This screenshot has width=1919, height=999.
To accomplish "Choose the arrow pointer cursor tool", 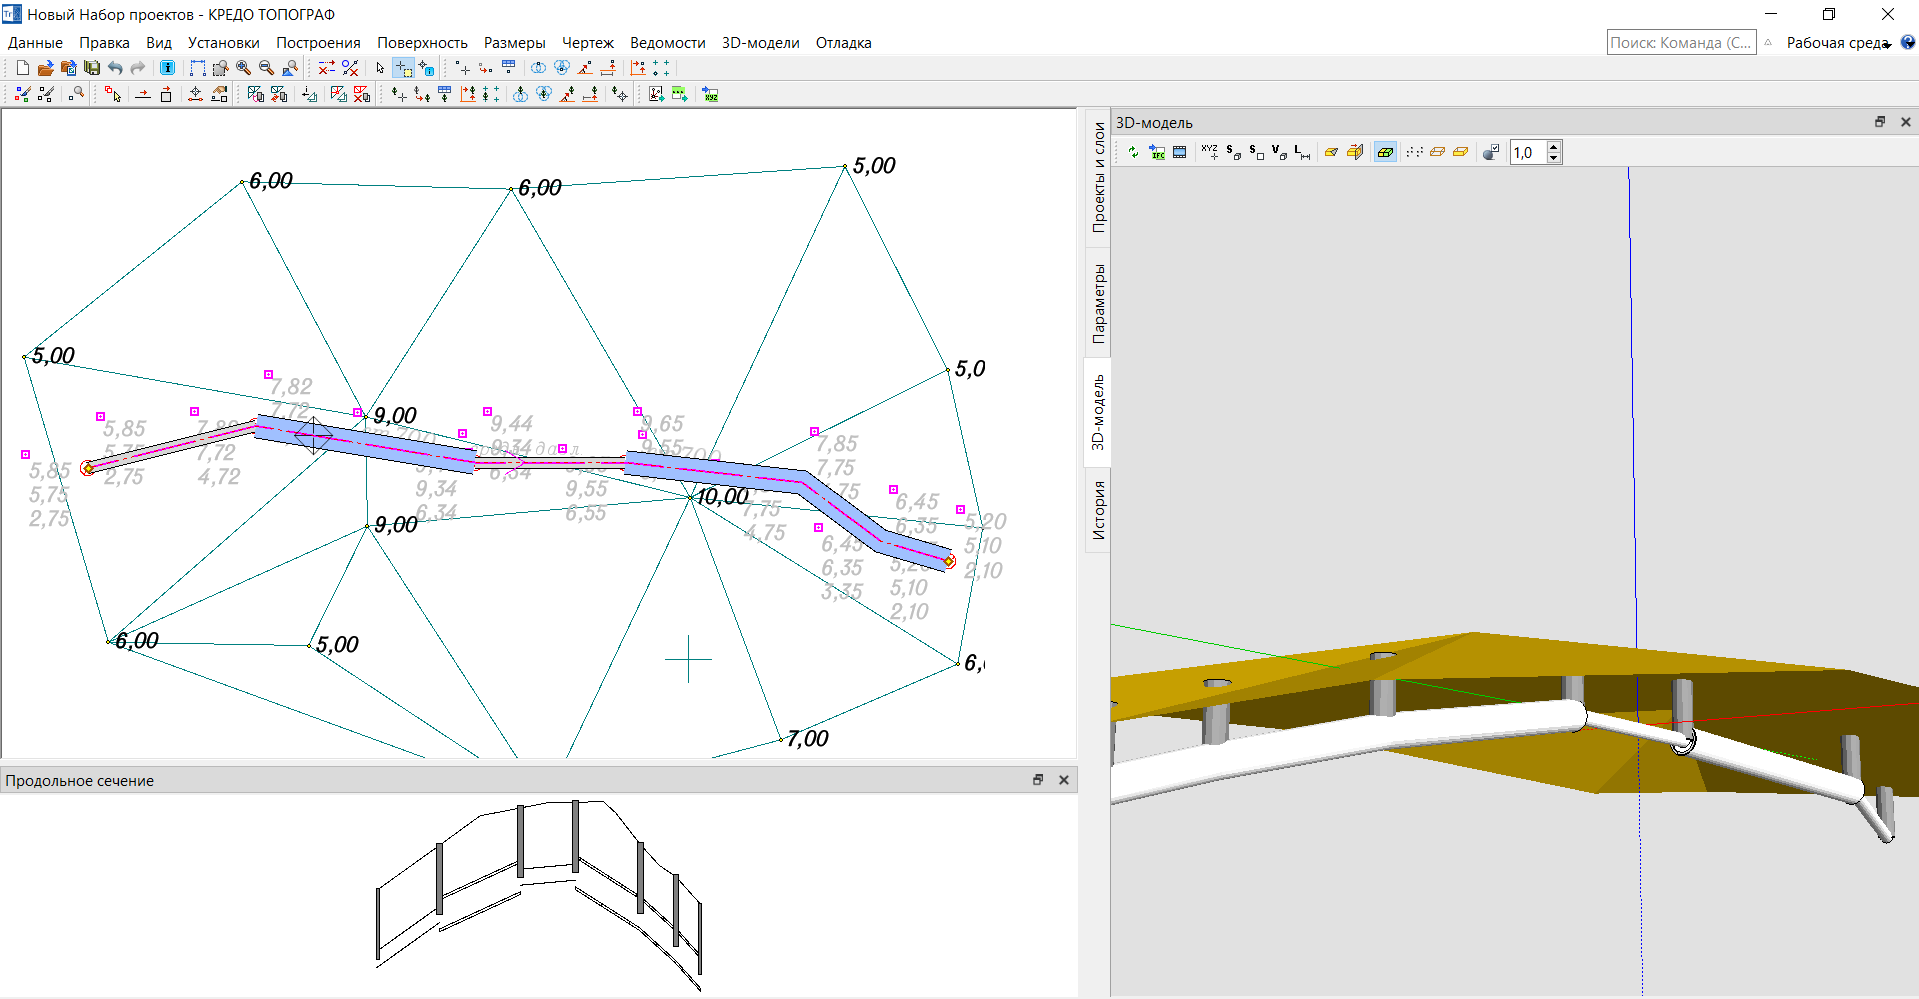I will click(380, 68).
